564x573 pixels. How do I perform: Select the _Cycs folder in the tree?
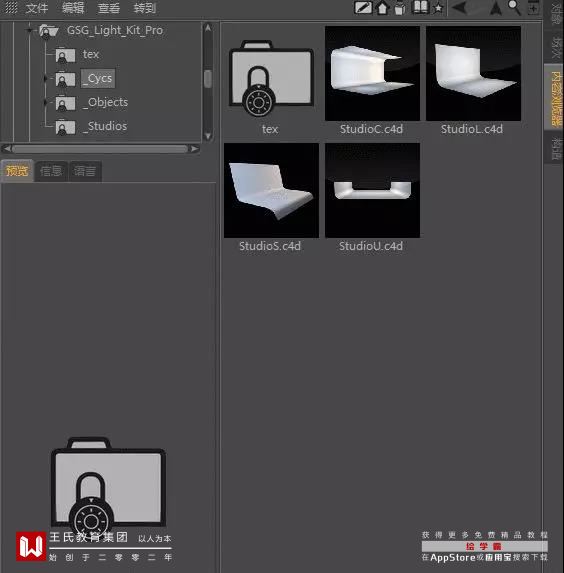tap(98, 79)
